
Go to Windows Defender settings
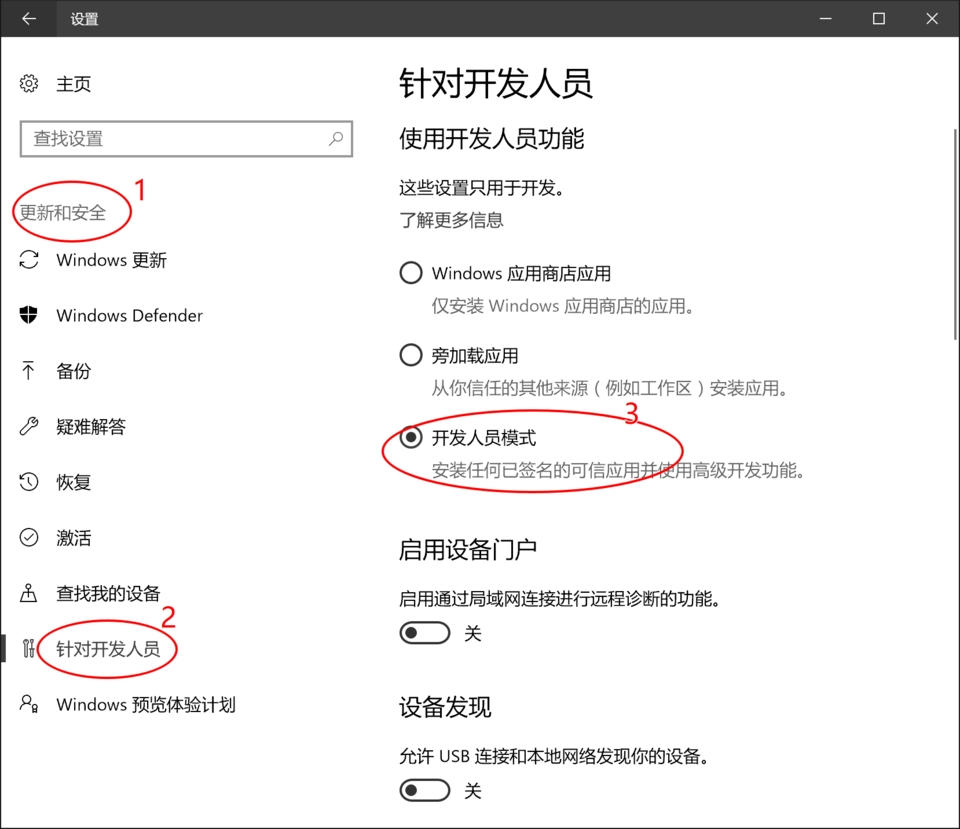click(129, 315)
